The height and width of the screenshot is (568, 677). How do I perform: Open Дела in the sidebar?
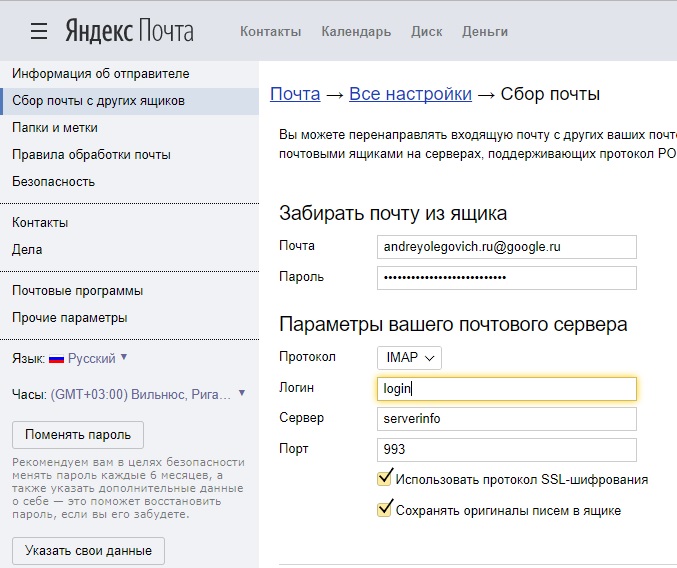pos(130,249)
